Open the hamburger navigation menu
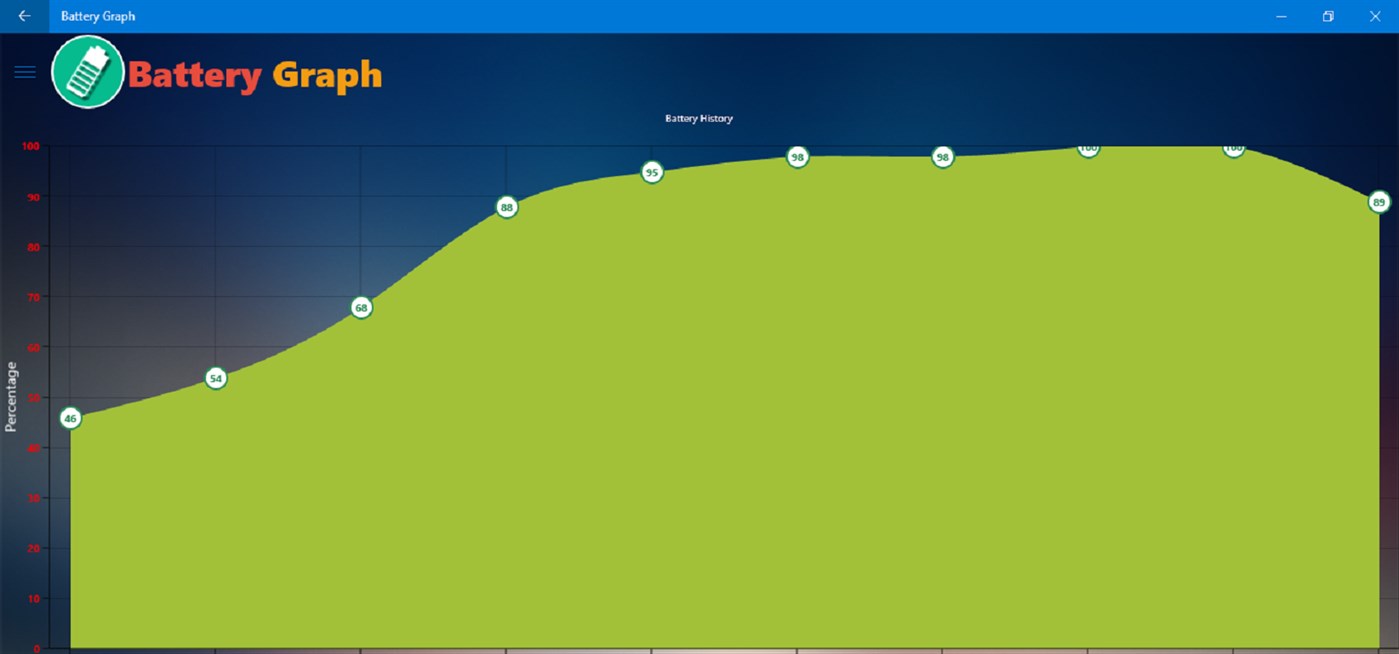Screen dimensions: 1399x654 tap(24, 71)
